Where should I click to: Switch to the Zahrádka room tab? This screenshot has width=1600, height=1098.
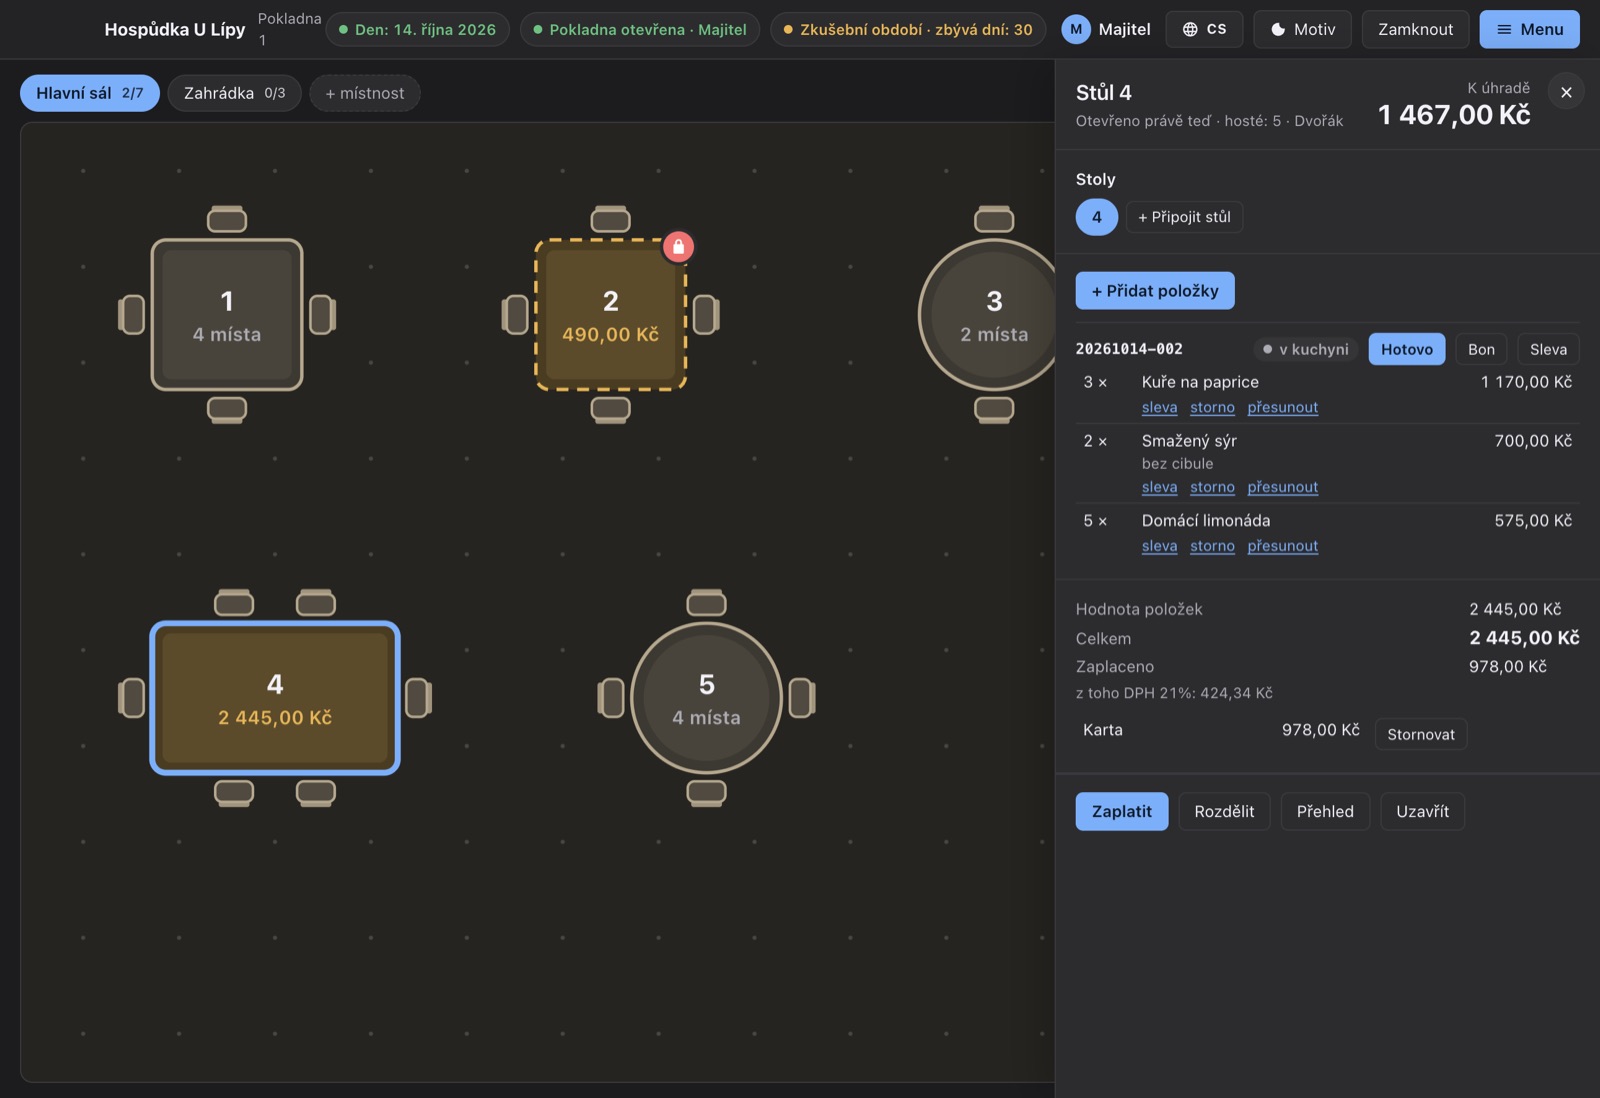click(234, 93)
